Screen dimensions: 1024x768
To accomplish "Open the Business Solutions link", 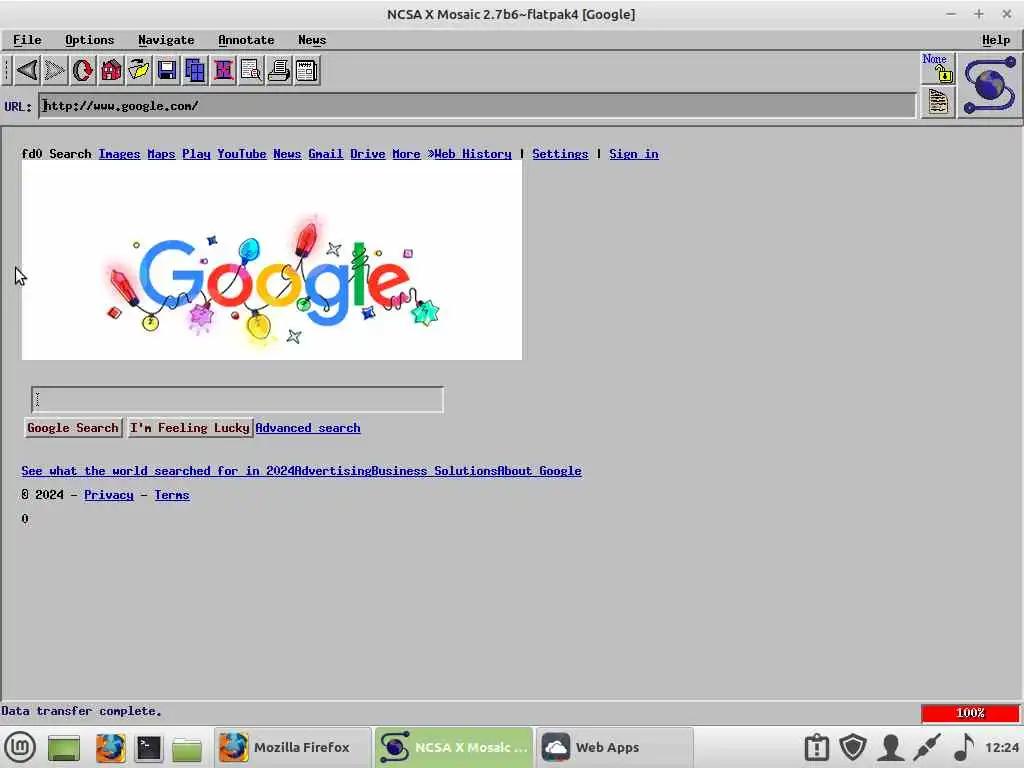I will (x=434, y=471).
